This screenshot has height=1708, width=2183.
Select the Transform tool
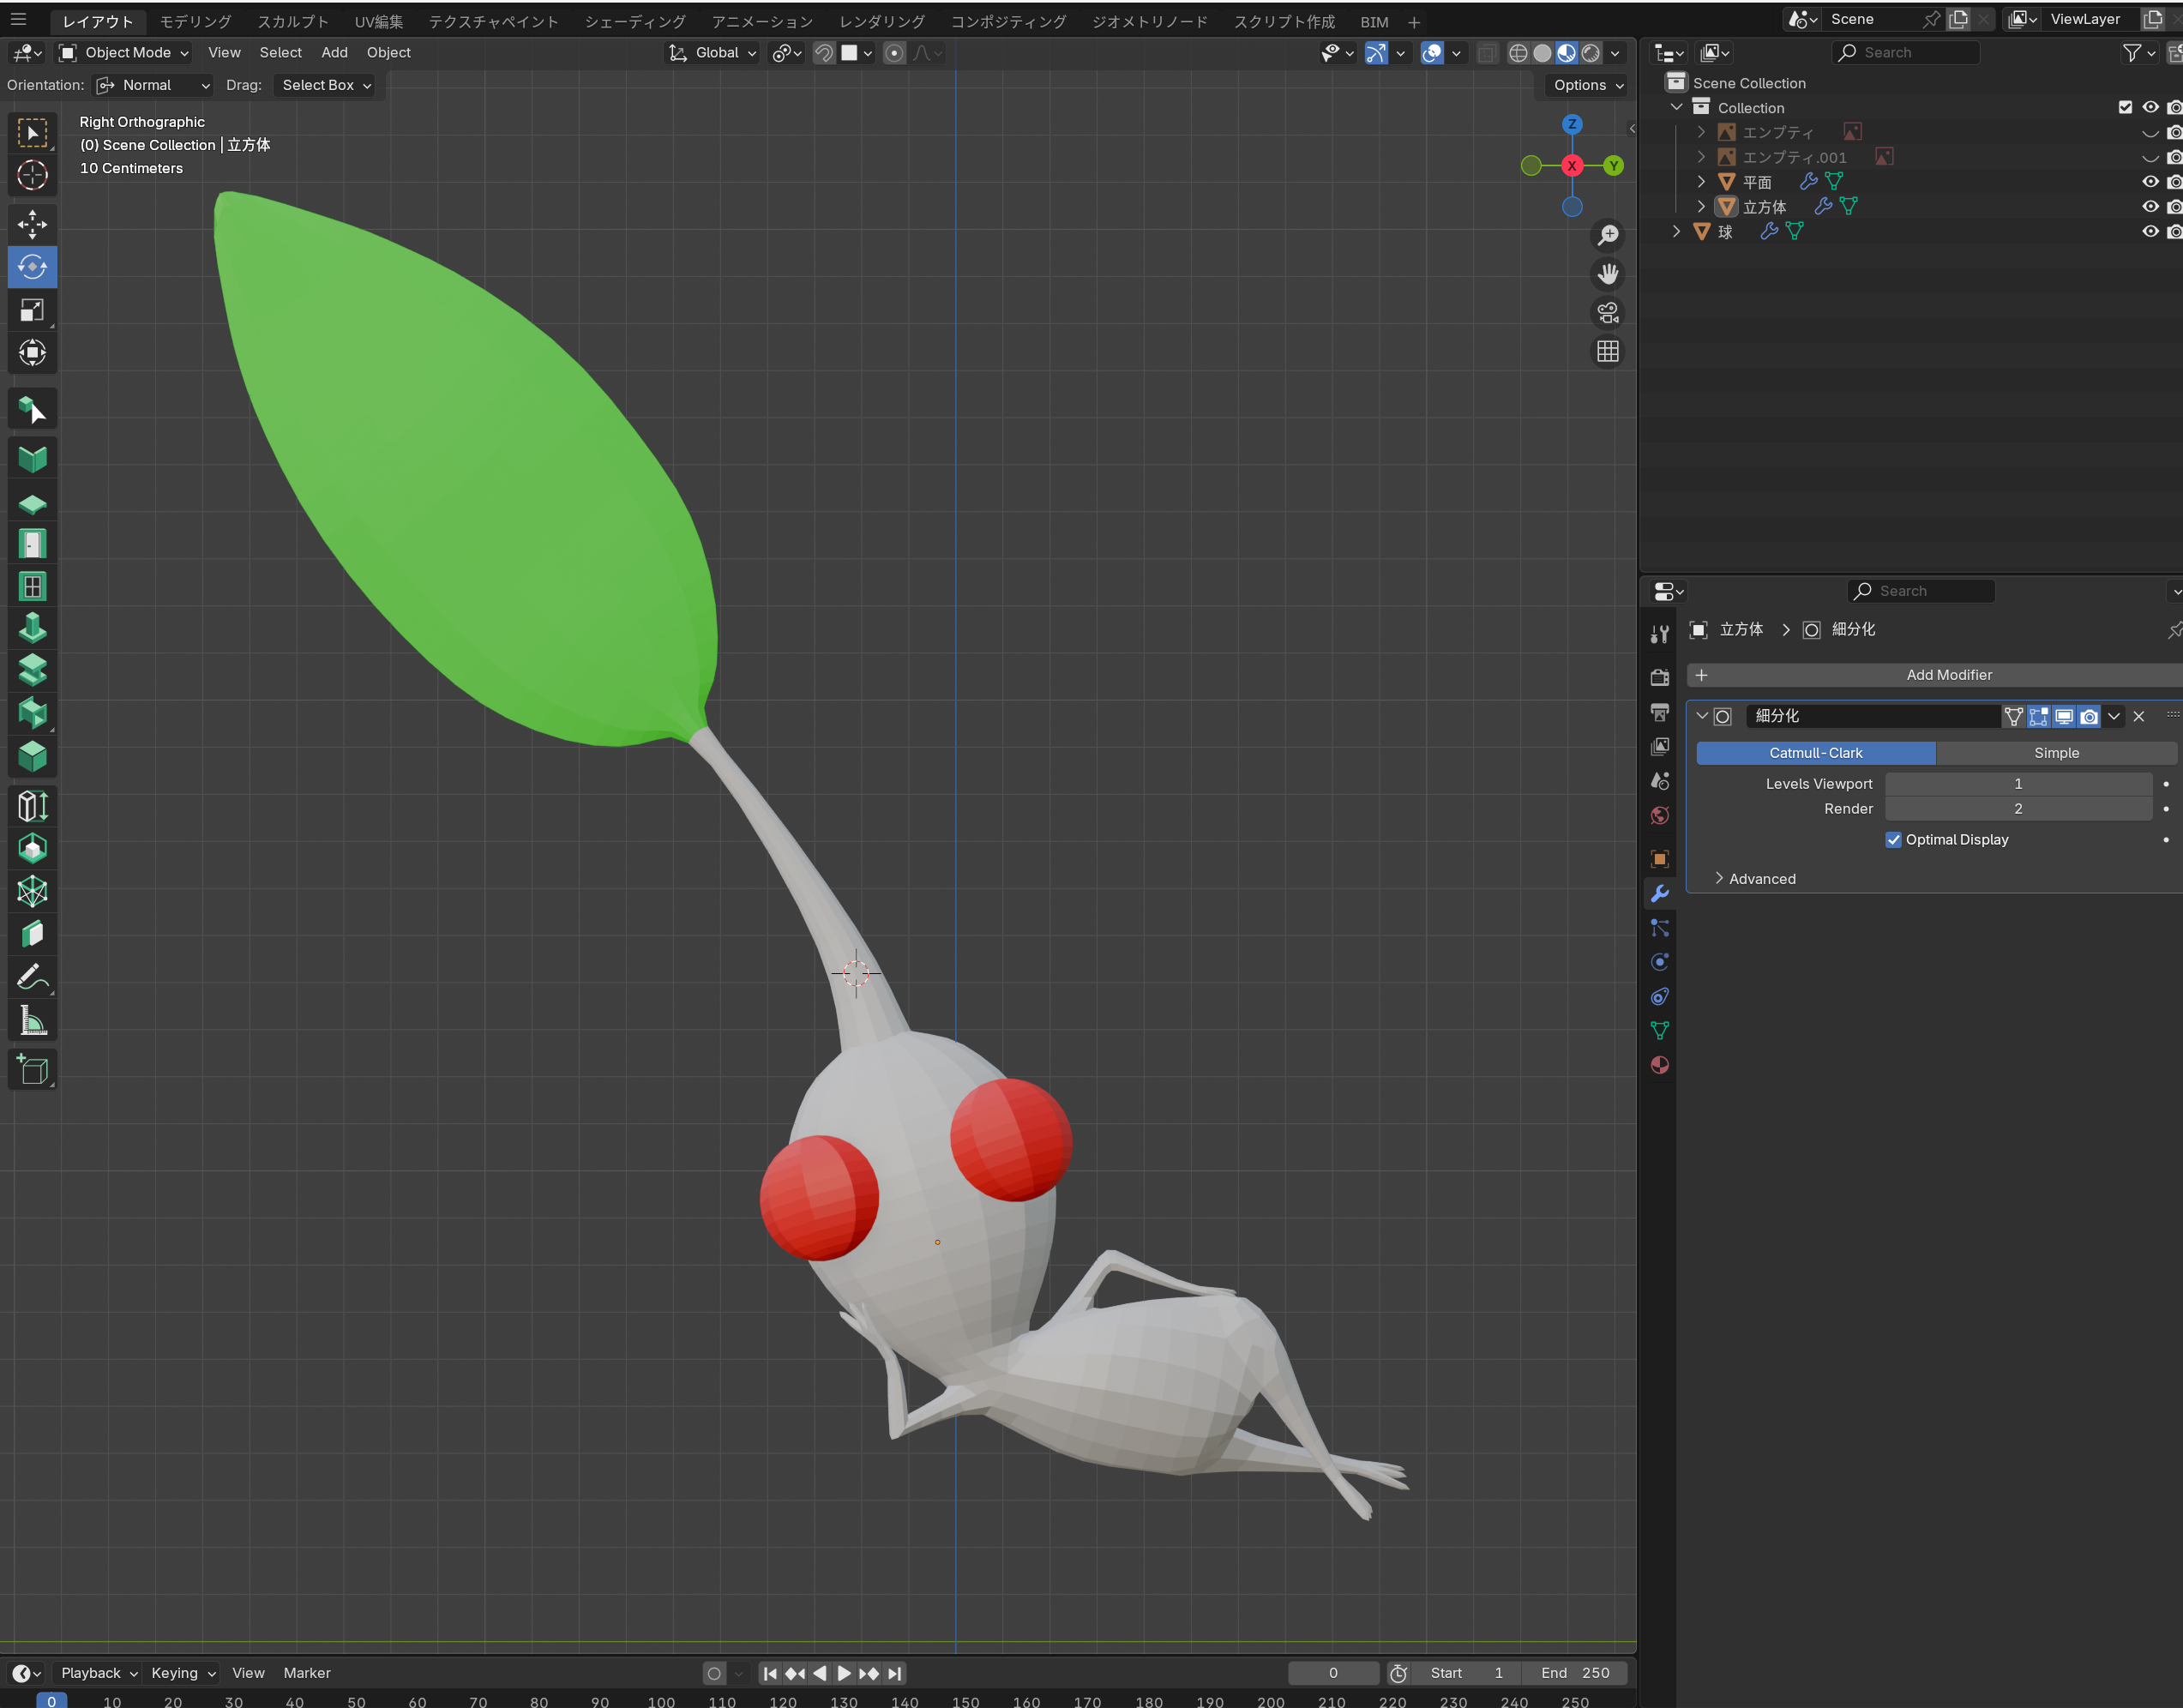point(32,353)
